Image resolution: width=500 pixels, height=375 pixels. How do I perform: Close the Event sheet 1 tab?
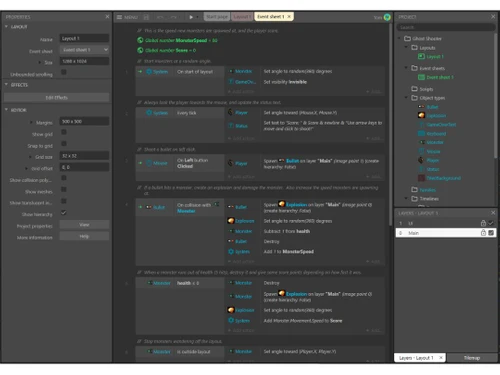click(289, 16)
